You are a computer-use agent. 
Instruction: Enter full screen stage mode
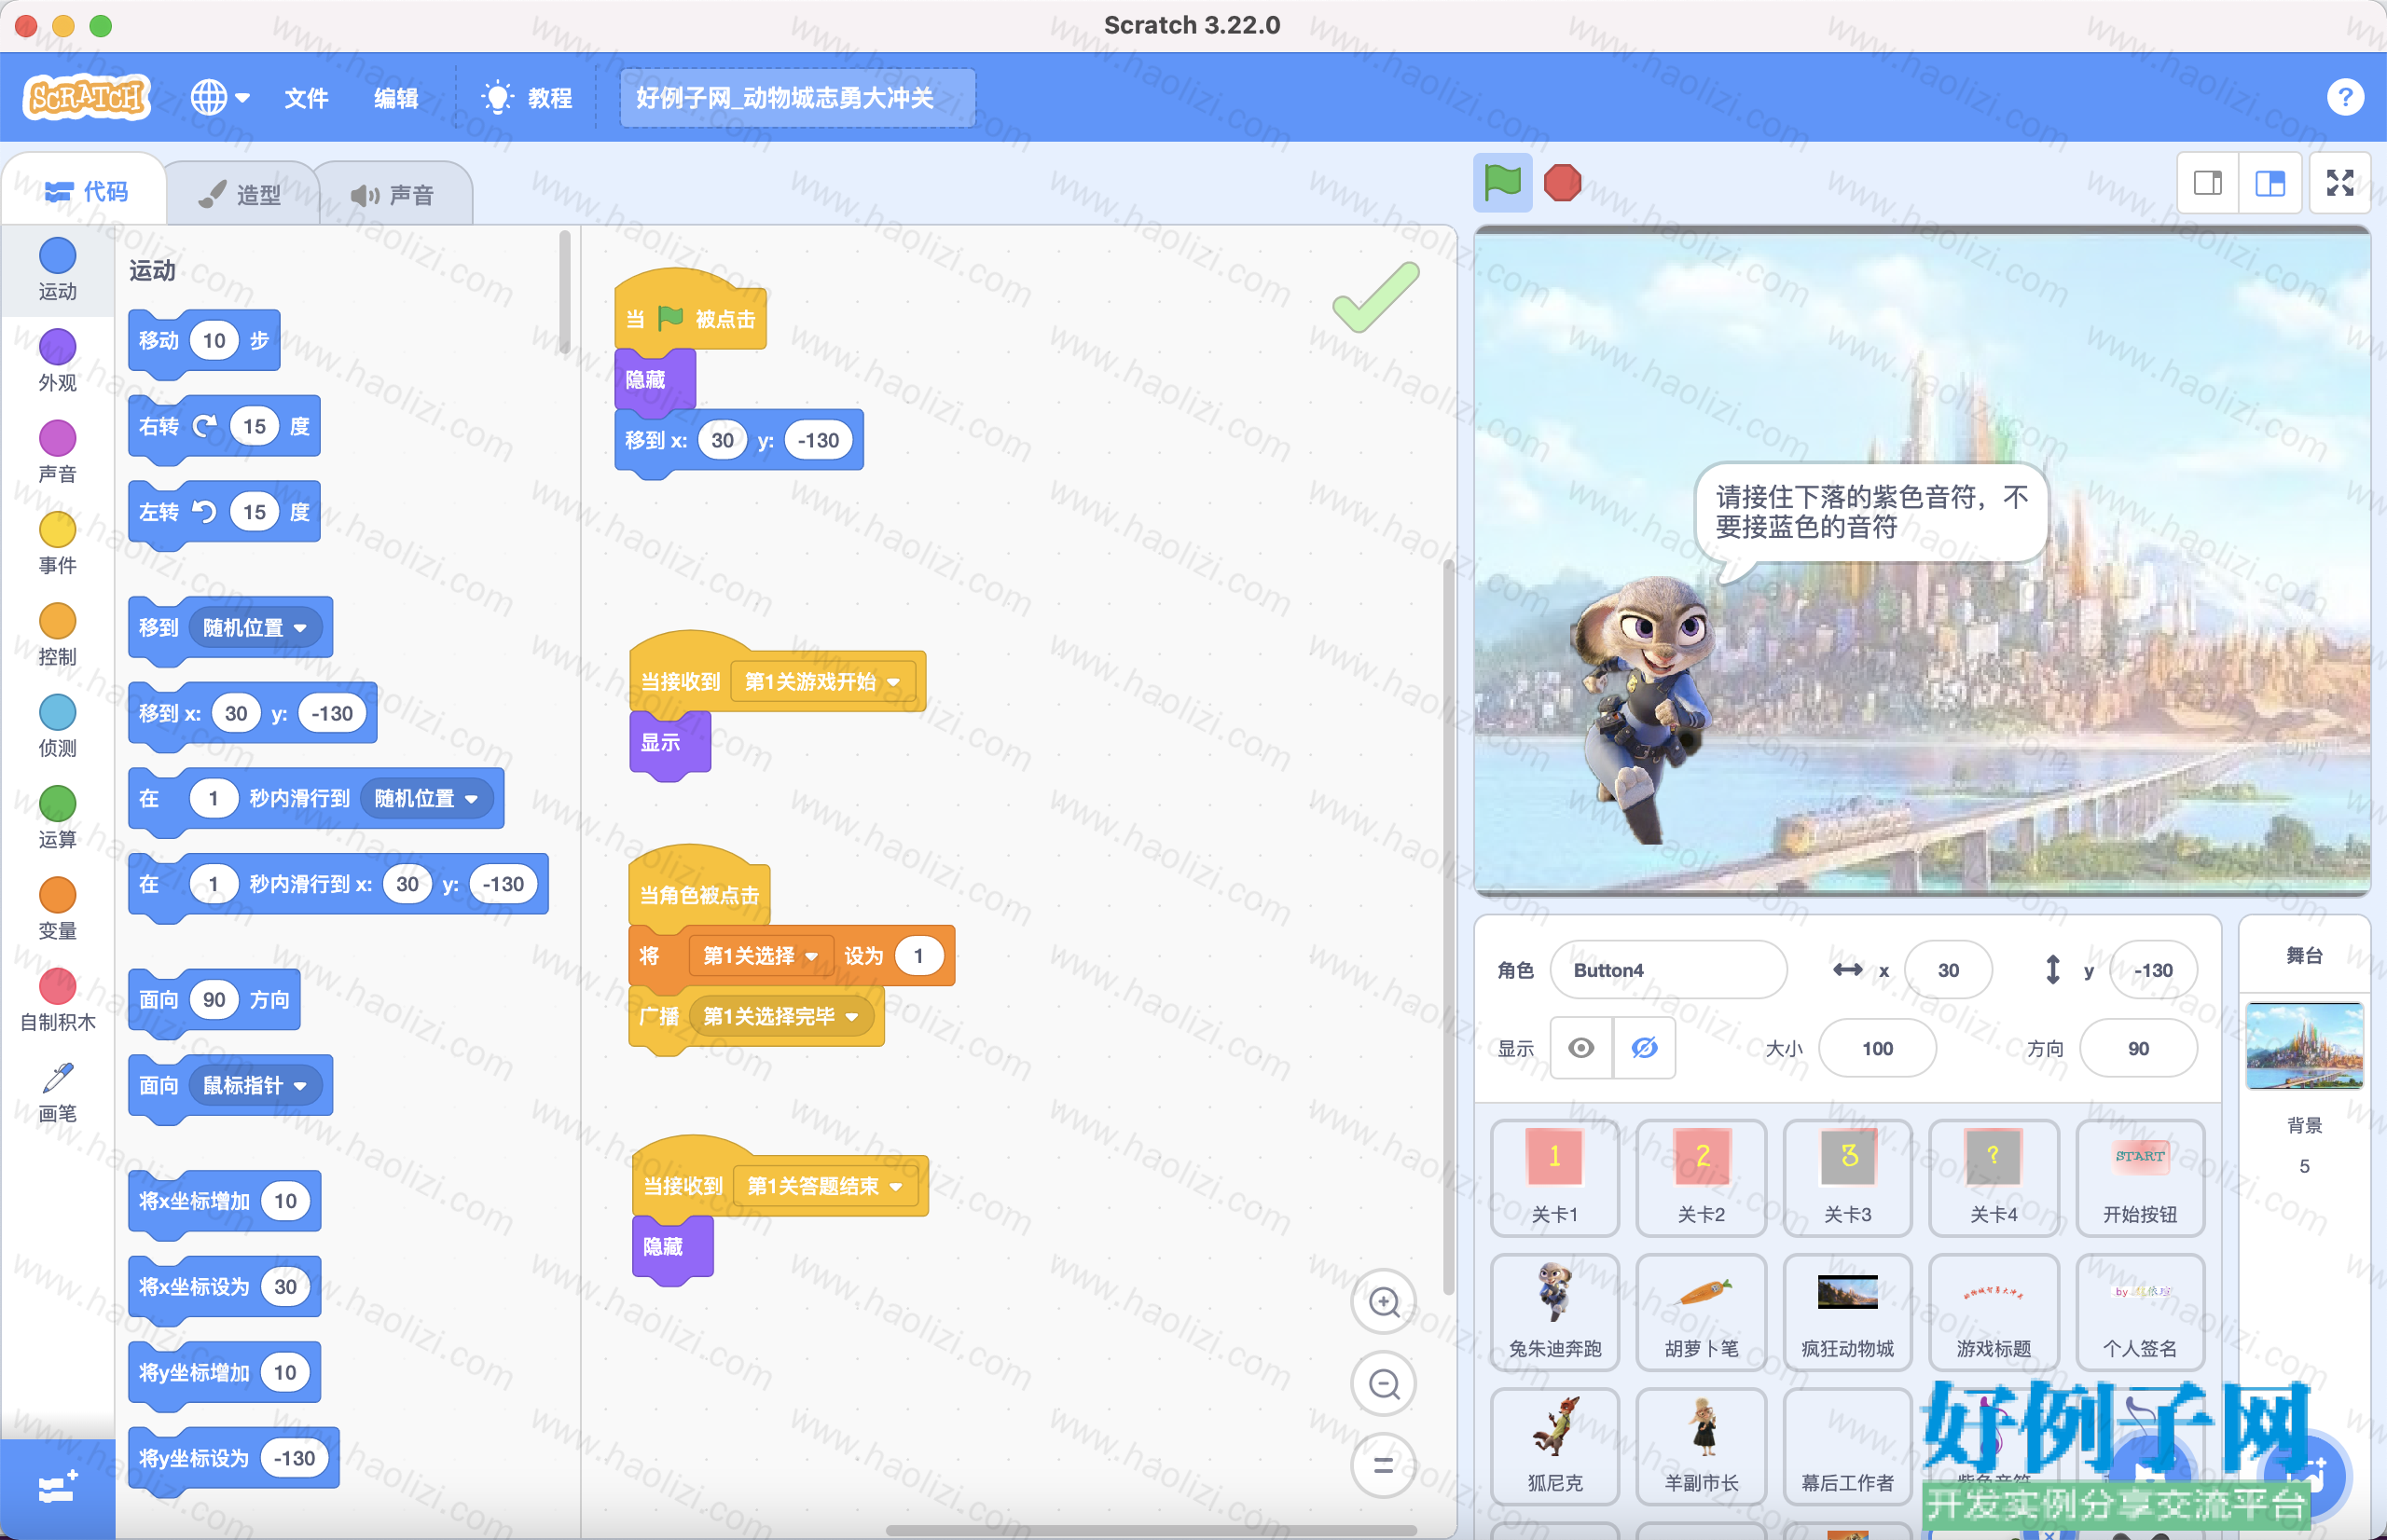click(x=2340, y=183)
